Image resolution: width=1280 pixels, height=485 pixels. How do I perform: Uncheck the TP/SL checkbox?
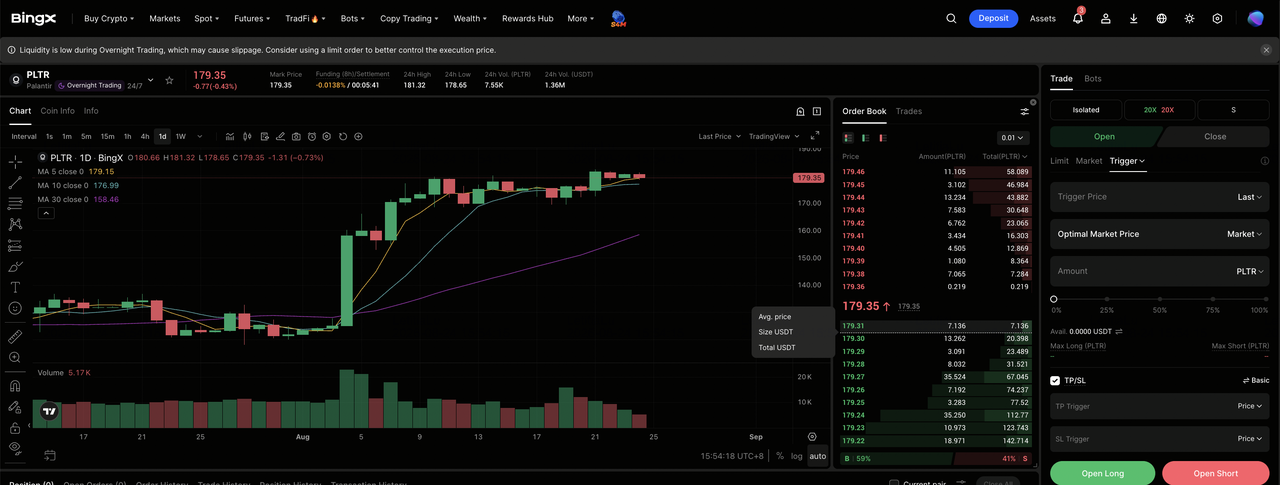click(x=1055, y=380)
